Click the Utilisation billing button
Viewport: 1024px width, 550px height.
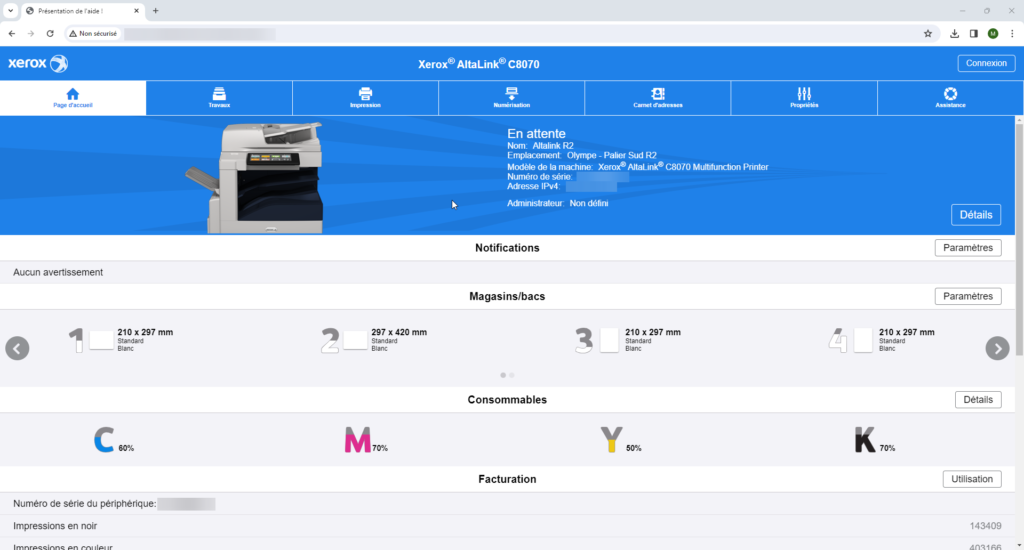pos(971,479)
